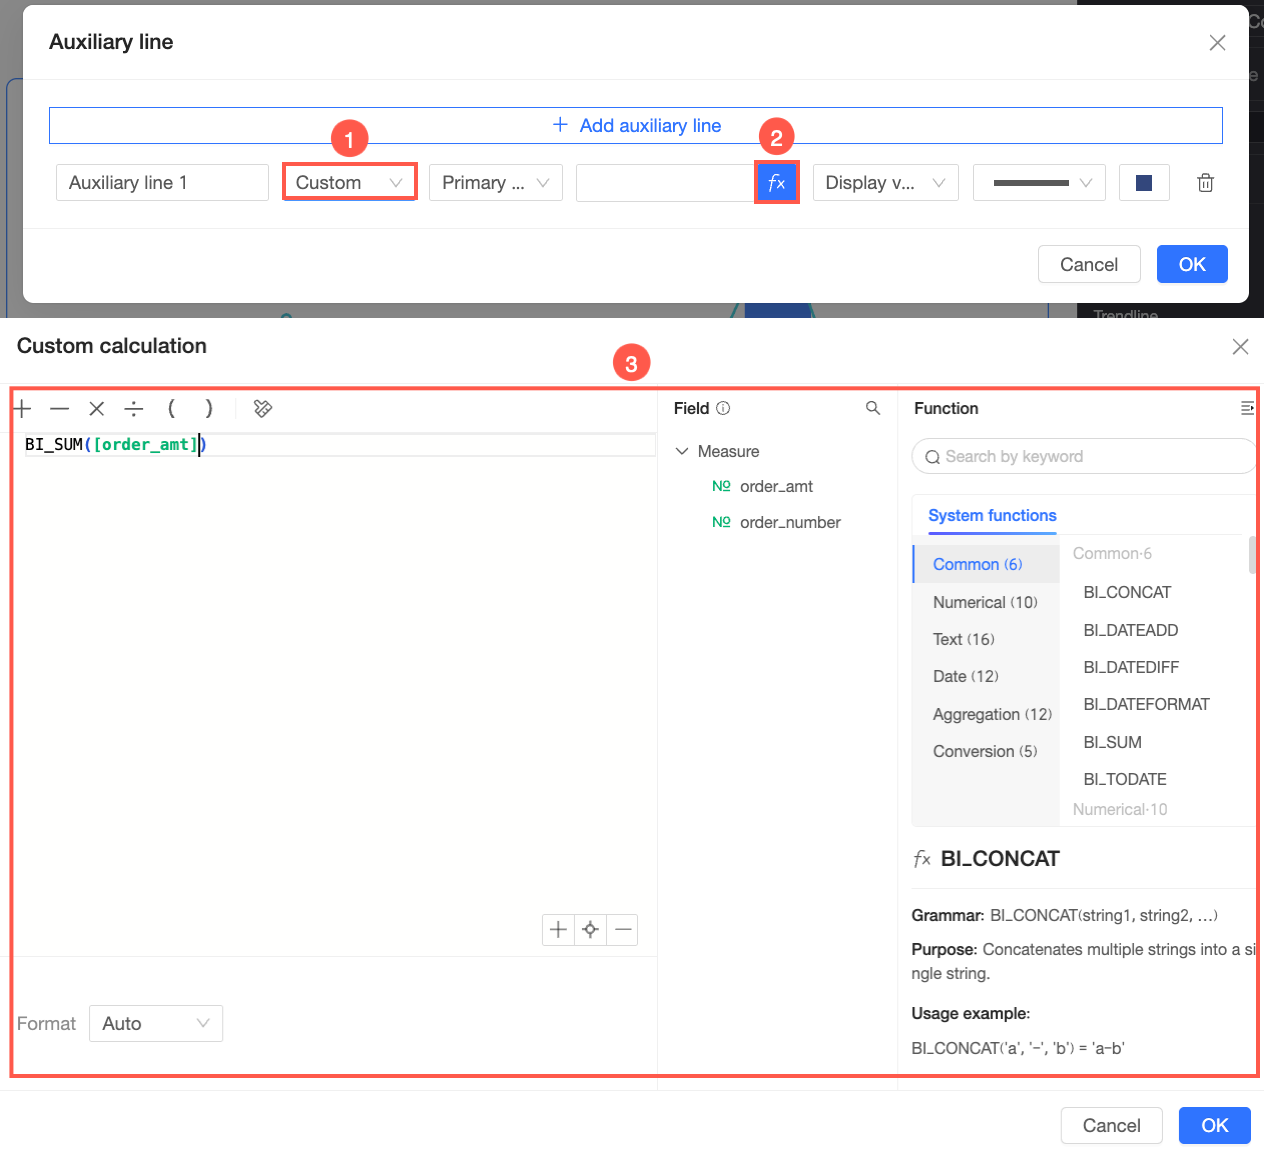
Task: Cancel the Custom calculation panel
Action: pos(1111,1126)
